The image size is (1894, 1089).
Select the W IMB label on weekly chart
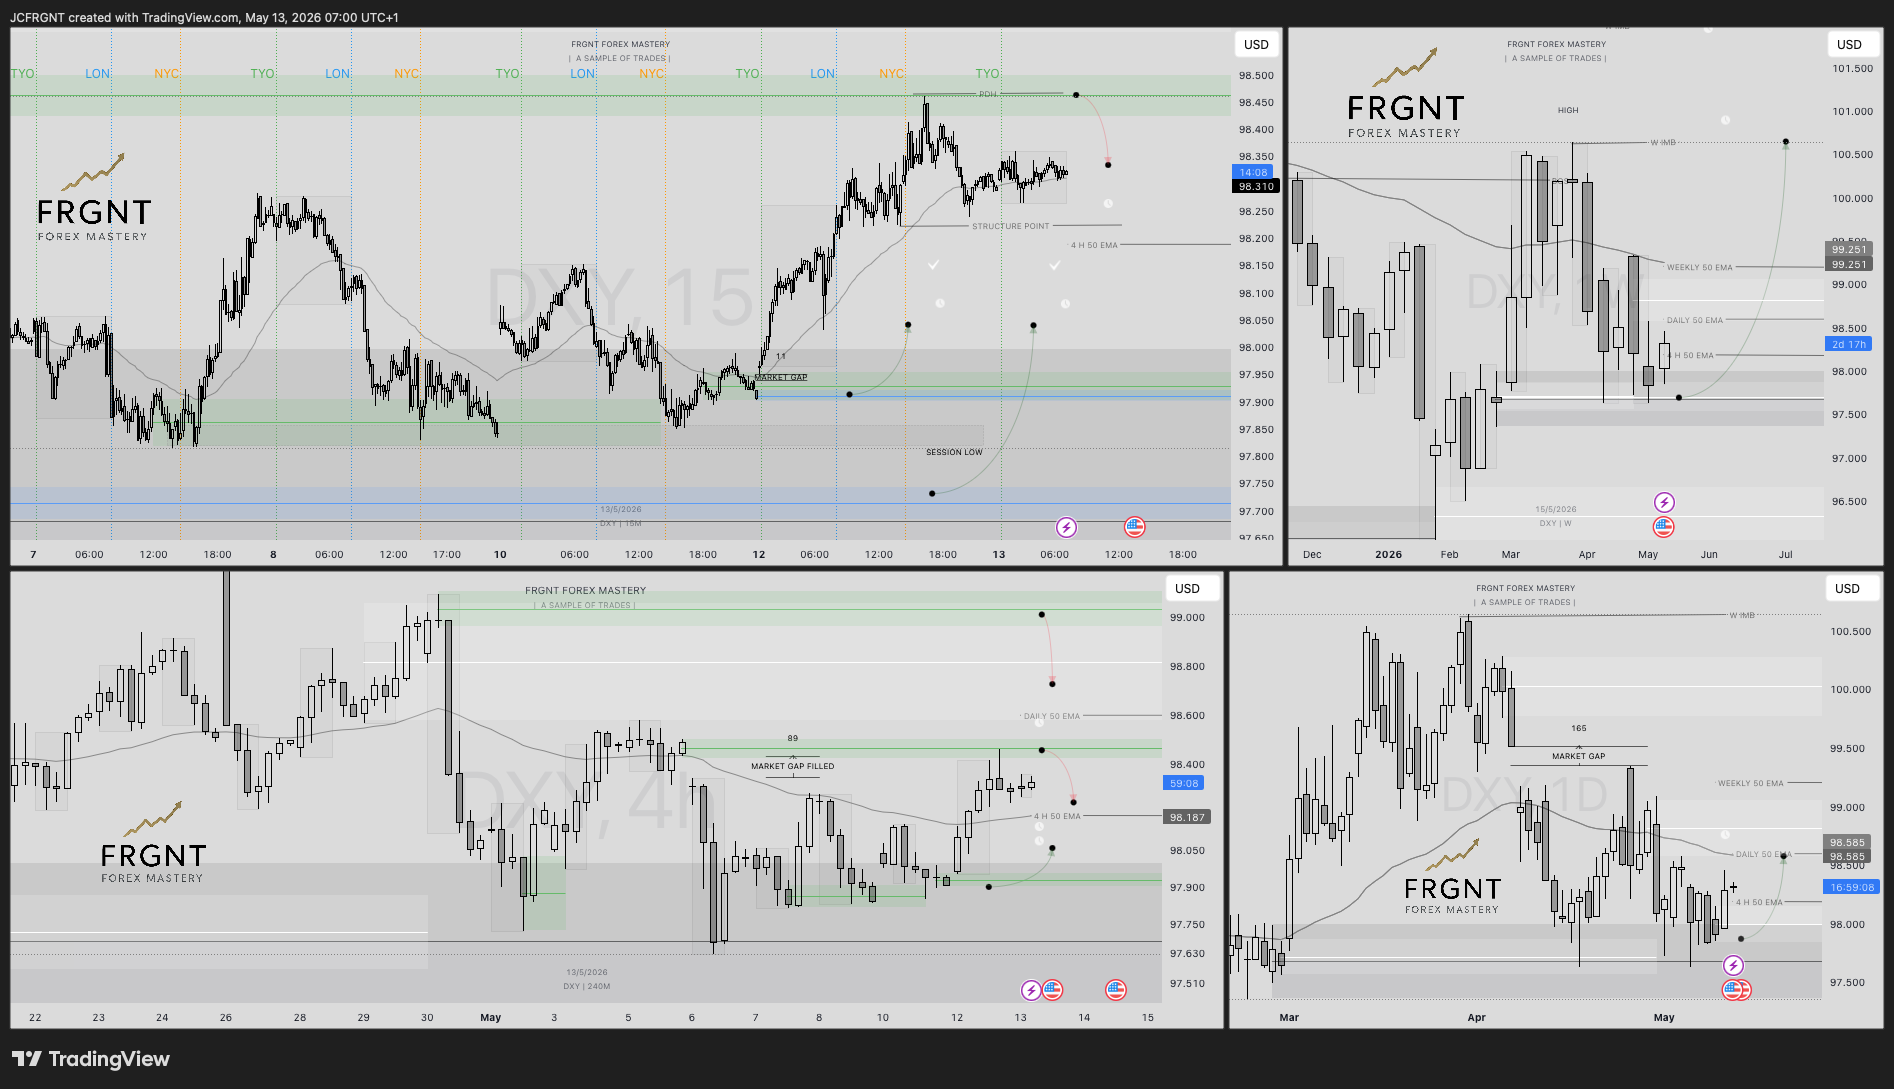[x=1663, y=142]
